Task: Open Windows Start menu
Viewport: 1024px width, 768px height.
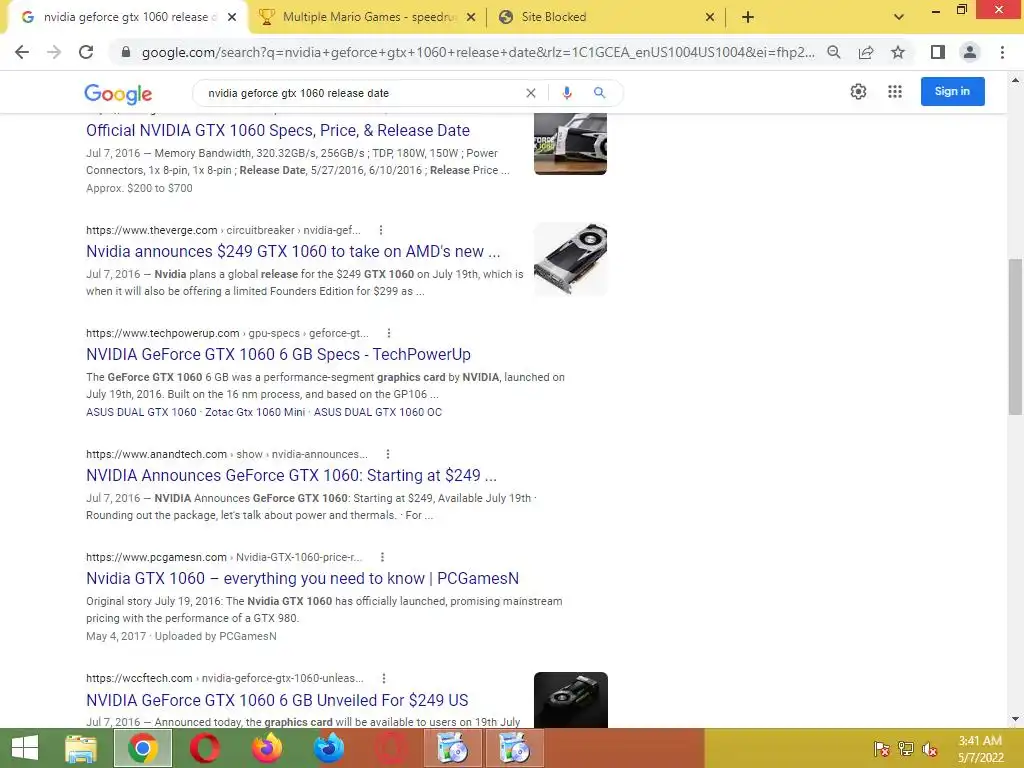Action: tap(24, 748)
